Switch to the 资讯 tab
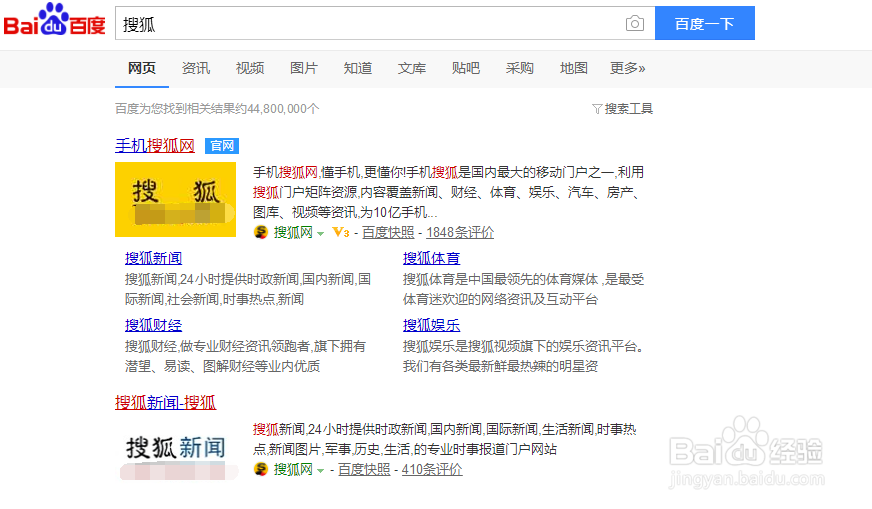 click(x=196, y=68)
